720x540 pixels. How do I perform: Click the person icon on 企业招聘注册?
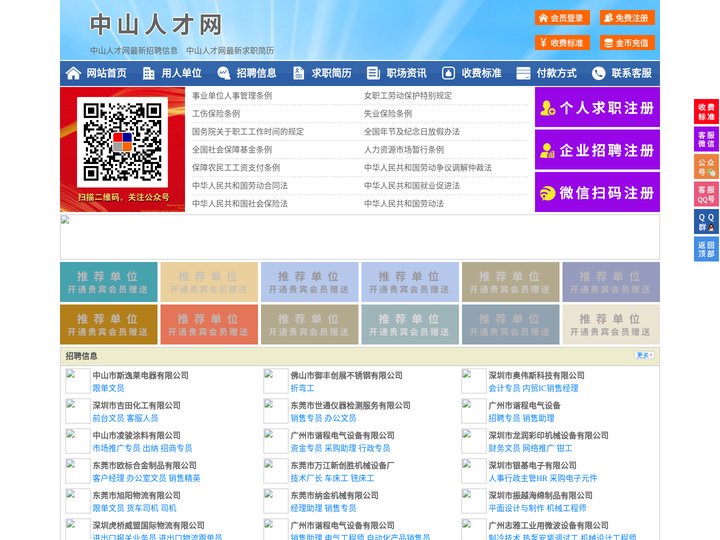[x=547, y=150]
